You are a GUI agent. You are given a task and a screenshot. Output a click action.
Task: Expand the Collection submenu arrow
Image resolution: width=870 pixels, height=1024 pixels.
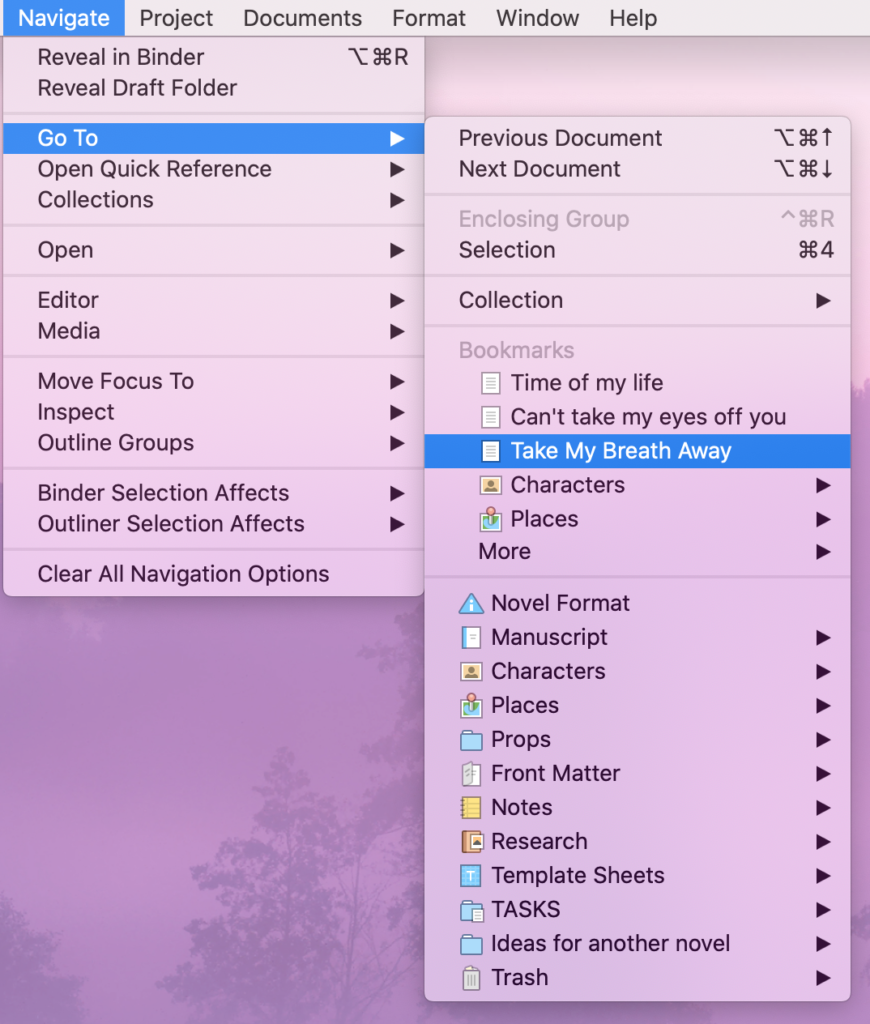coord(822,300)
